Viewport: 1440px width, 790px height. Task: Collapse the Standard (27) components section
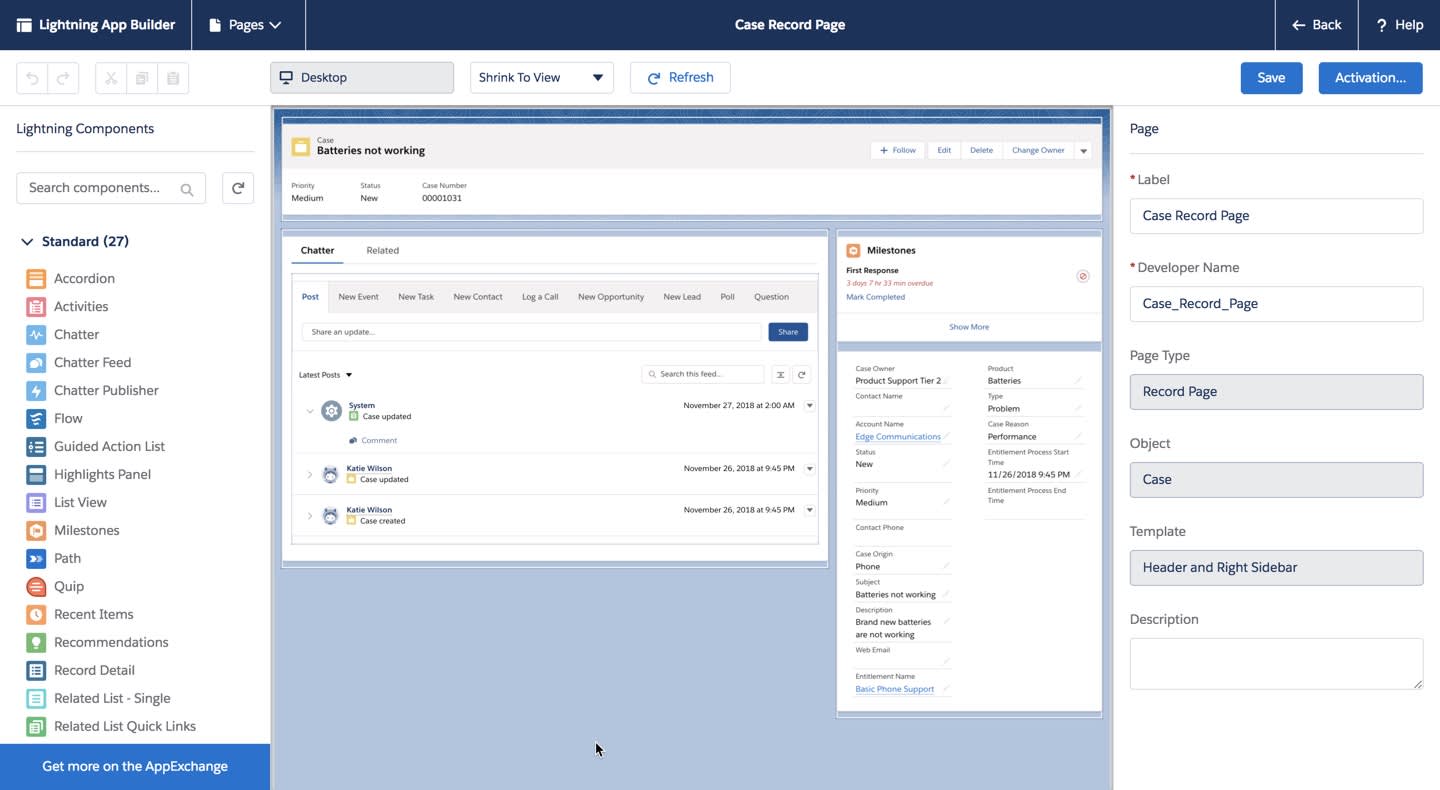coord(27,242)
